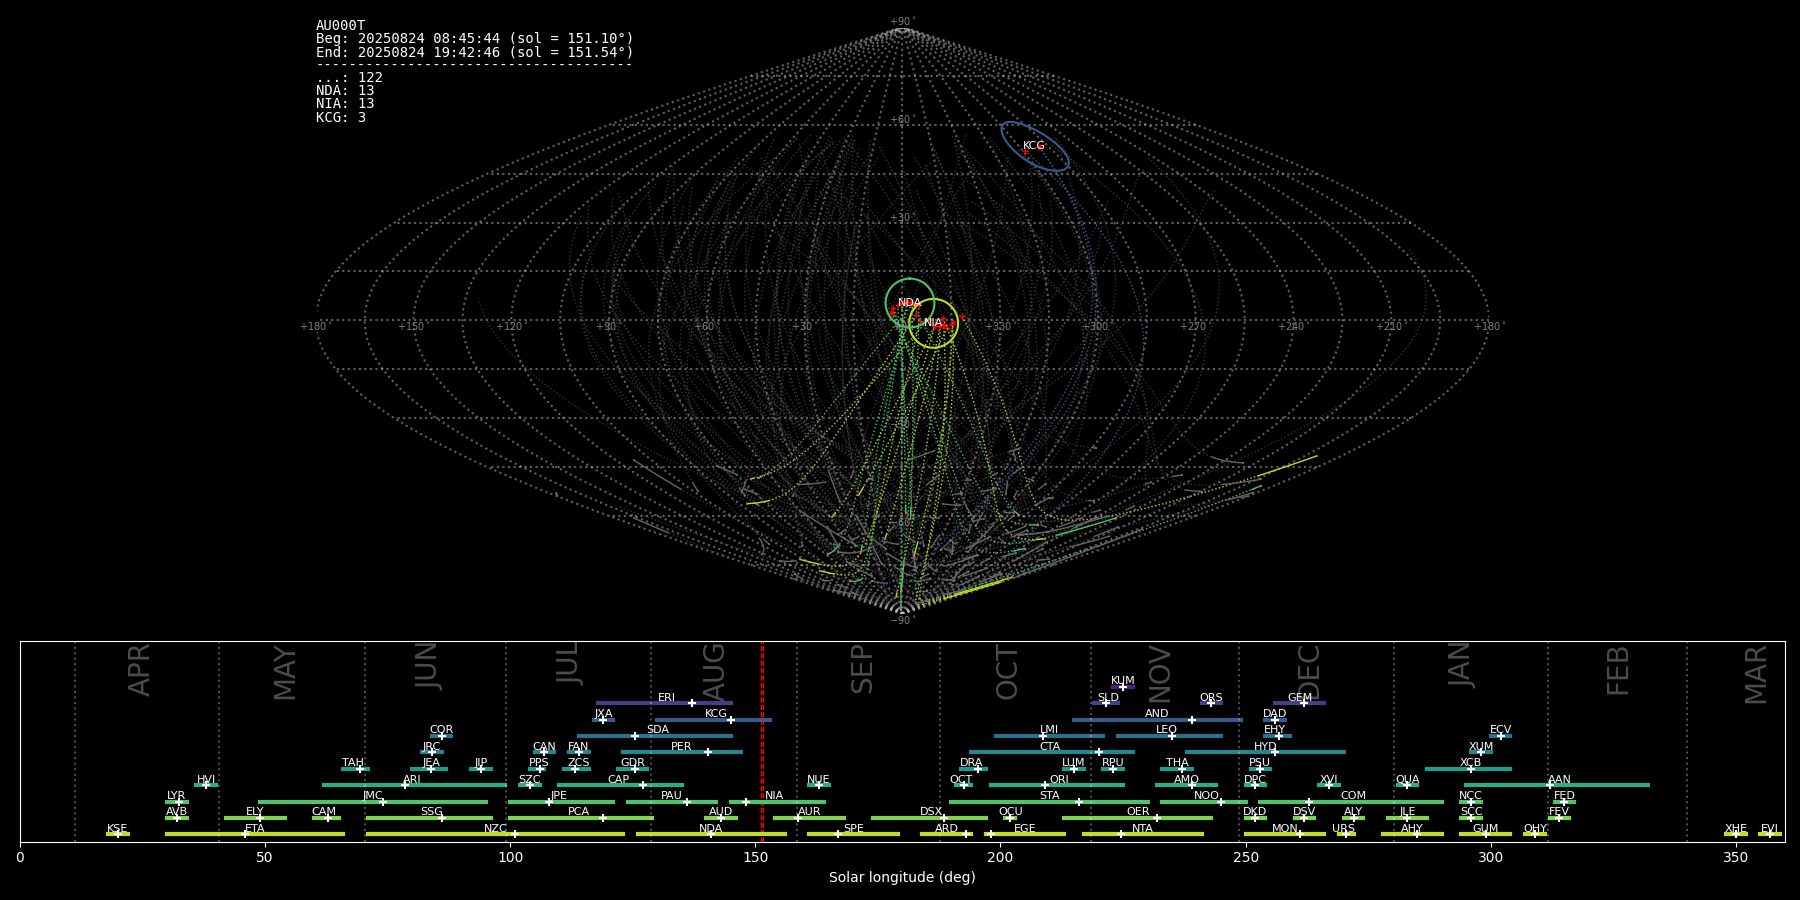1800x900 pixels.
Task: Click the NDA label in bottom timeline row
Action: point(710,829)
